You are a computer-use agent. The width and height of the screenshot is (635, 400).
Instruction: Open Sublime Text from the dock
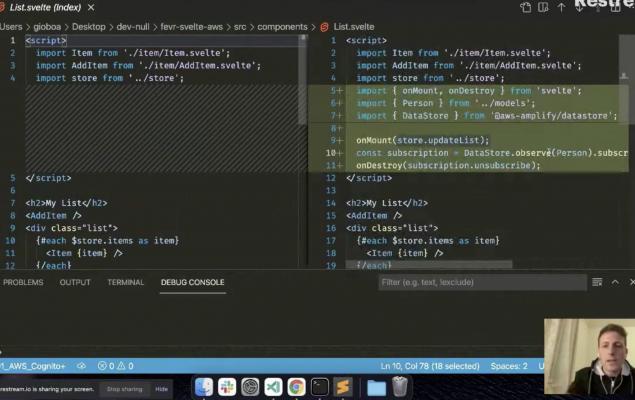(x=343, y=387)
